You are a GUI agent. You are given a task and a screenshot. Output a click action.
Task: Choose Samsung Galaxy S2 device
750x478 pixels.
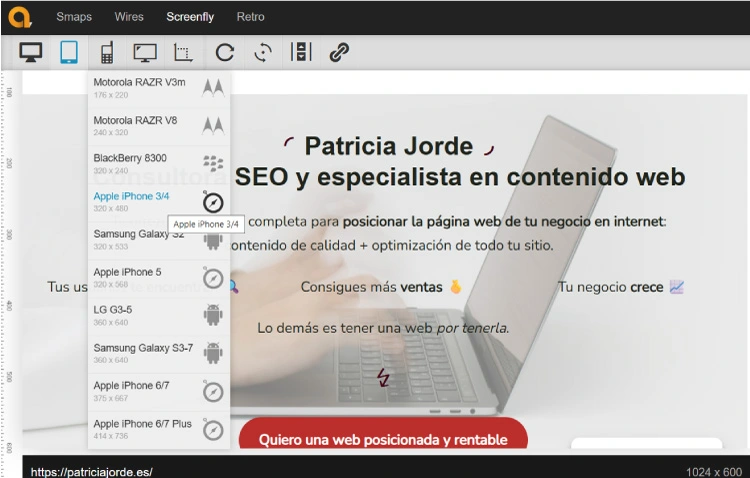point(159,240)
